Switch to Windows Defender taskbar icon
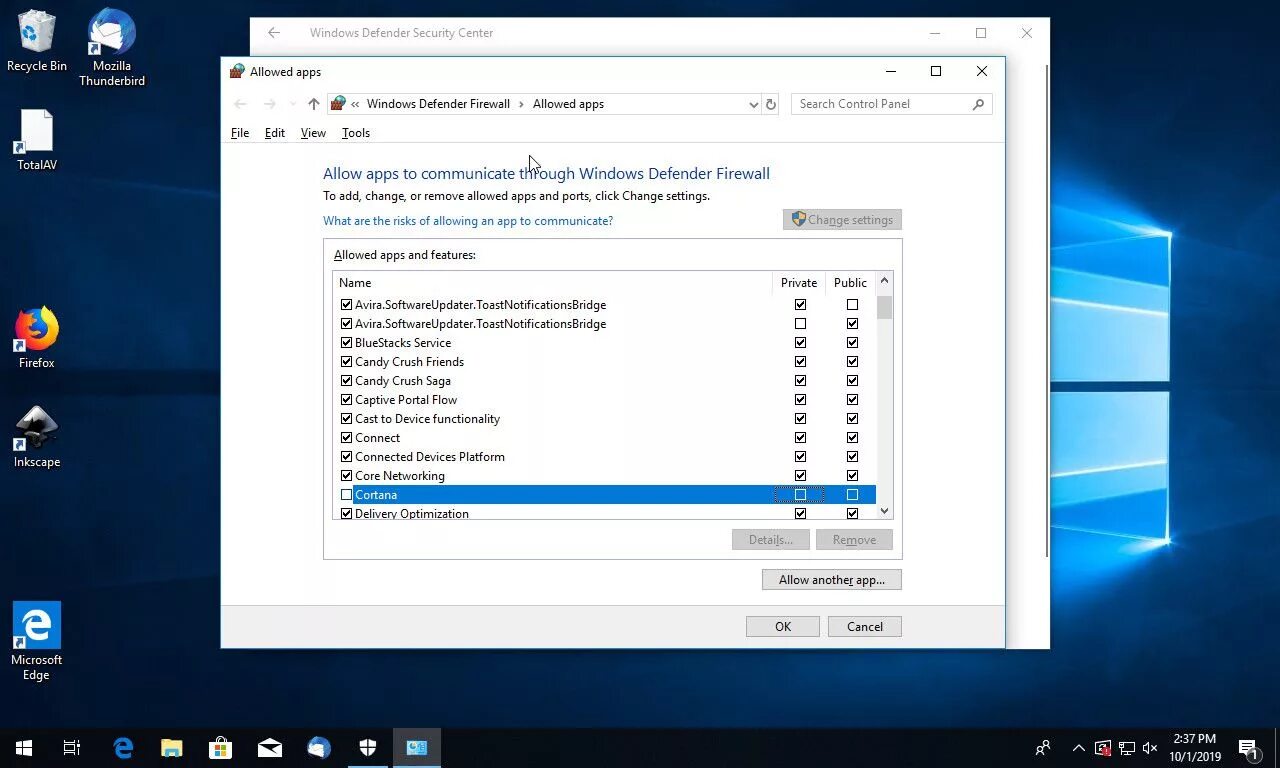1280x768 pixels. 367,747
